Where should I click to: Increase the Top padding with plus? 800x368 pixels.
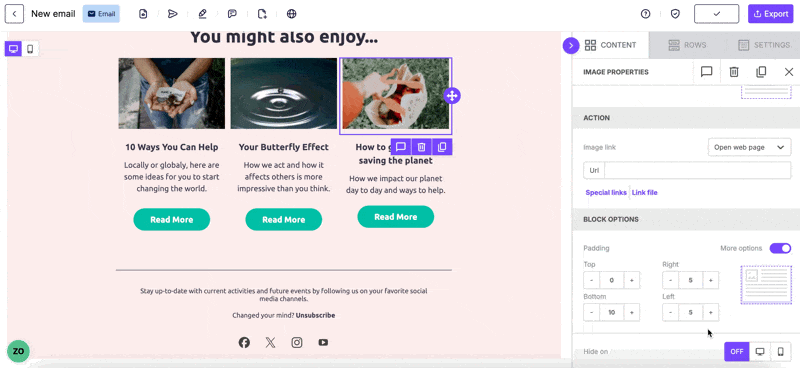coord(632,280)
